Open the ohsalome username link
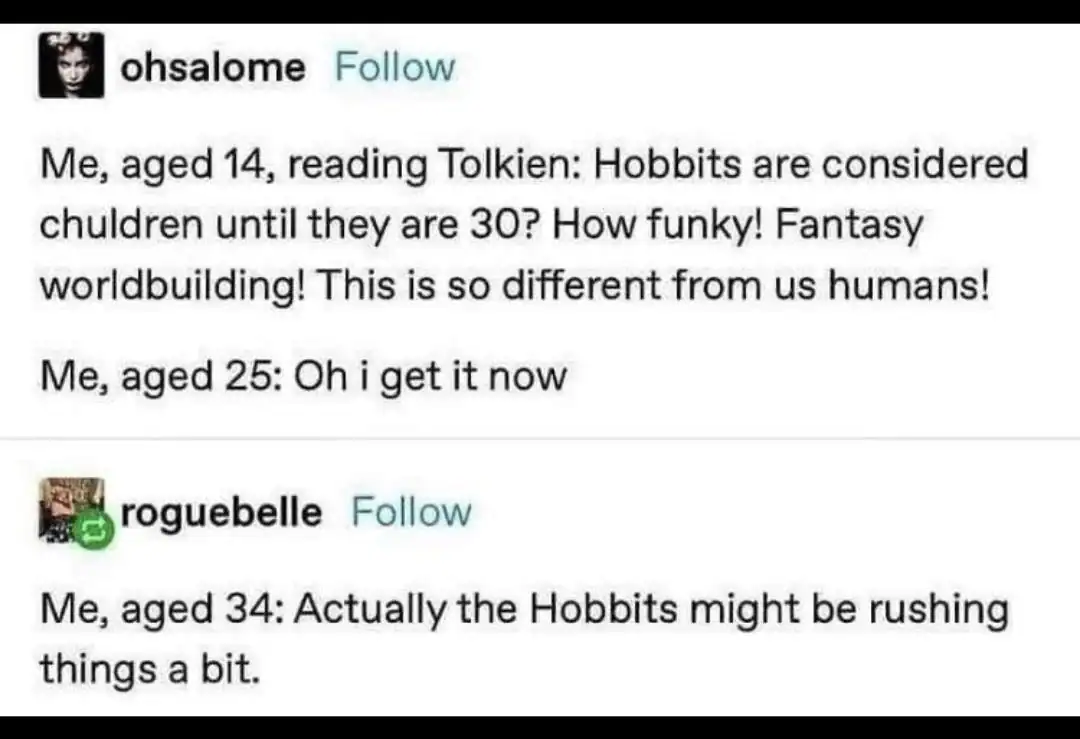Screen dimensions: 1080x739 coord(212,68)
